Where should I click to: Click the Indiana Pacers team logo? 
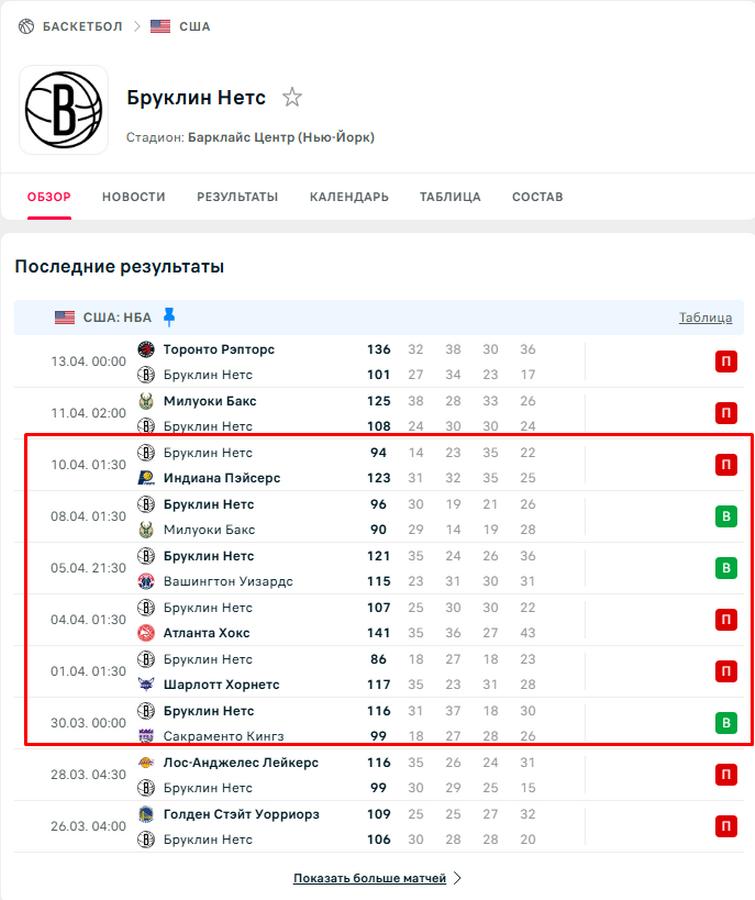coord(146,478)
